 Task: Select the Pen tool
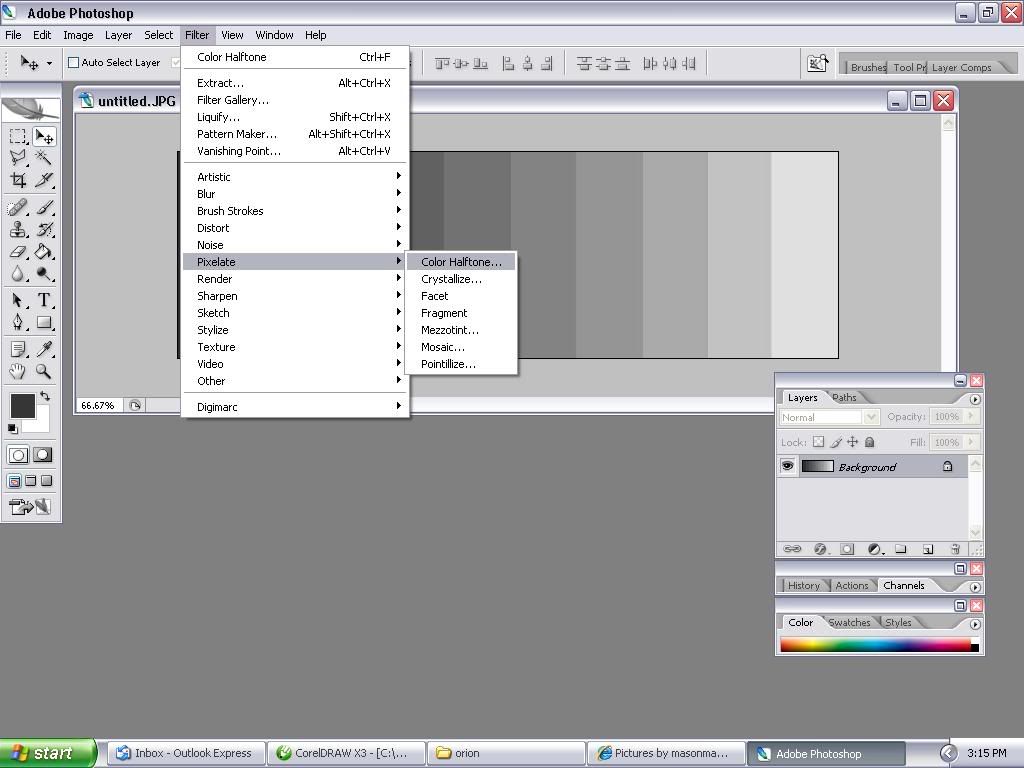click(x=18, y=322)
